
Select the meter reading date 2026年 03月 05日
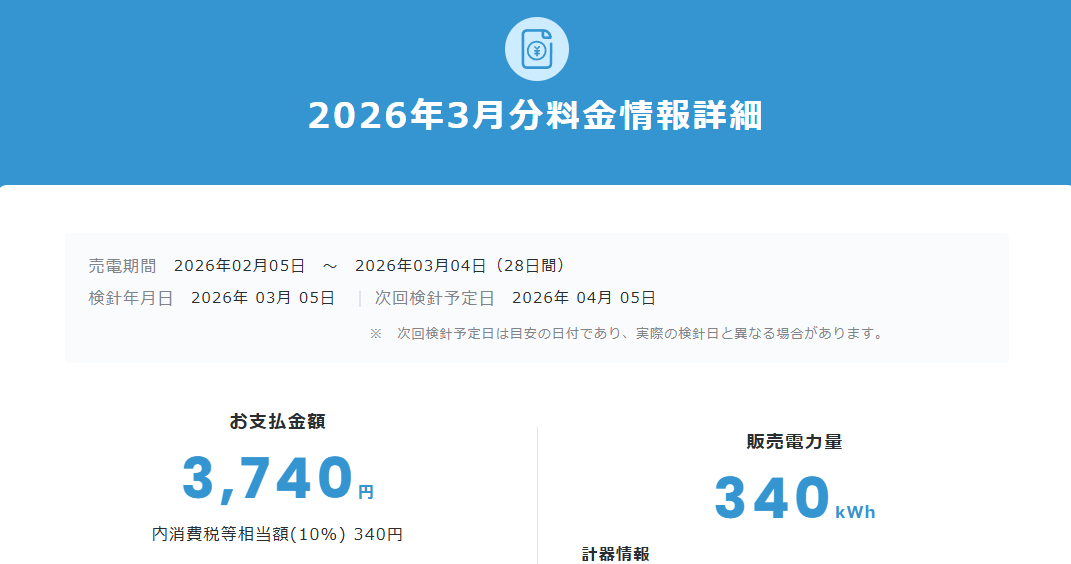pos(263,298)
